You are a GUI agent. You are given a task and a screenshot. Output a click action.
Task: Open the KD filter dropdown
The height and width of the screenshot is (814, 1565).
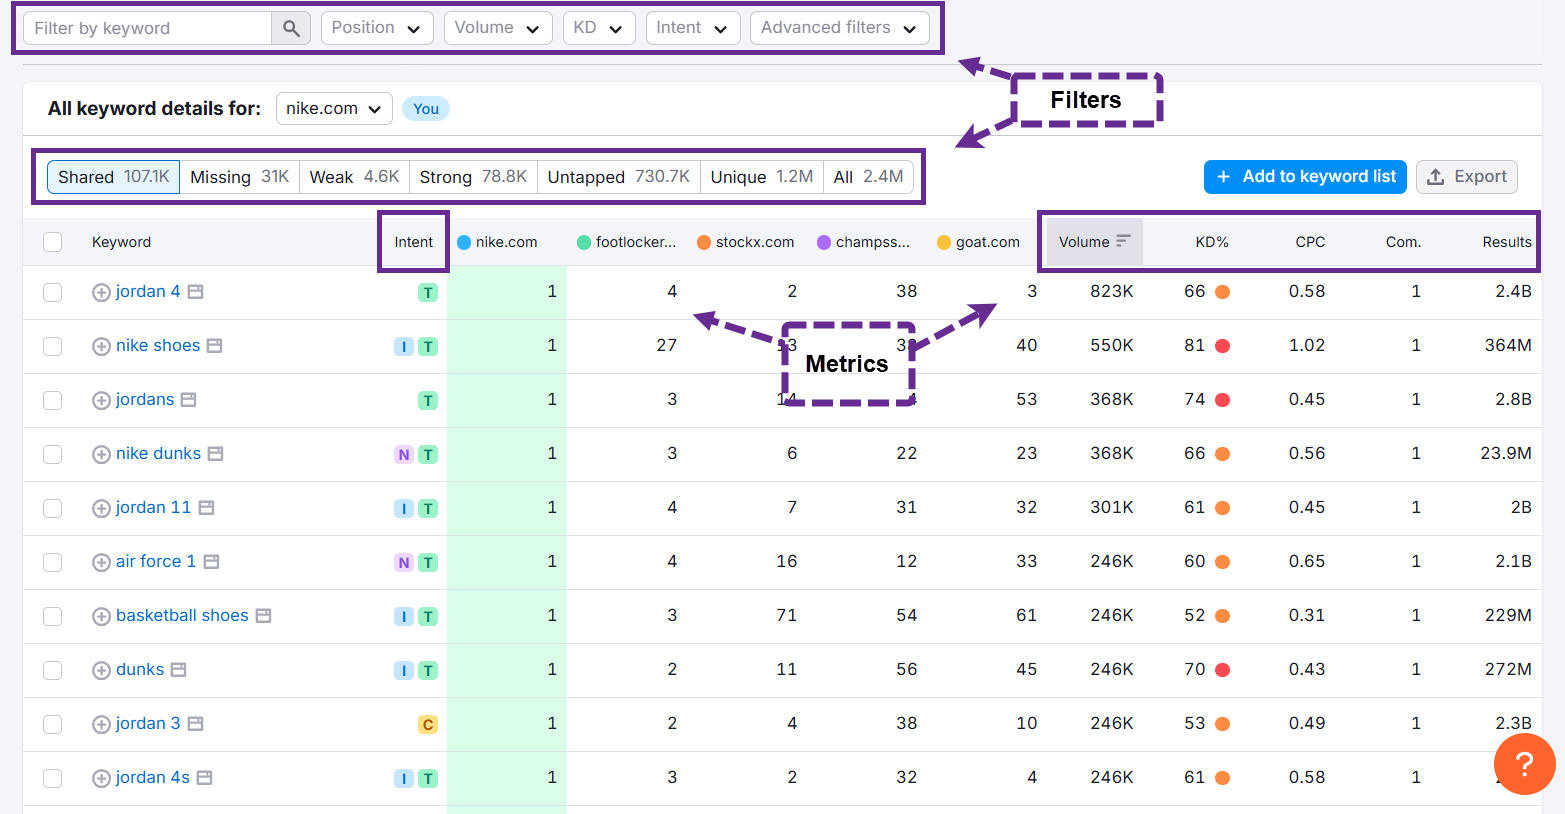coord(599,28)
